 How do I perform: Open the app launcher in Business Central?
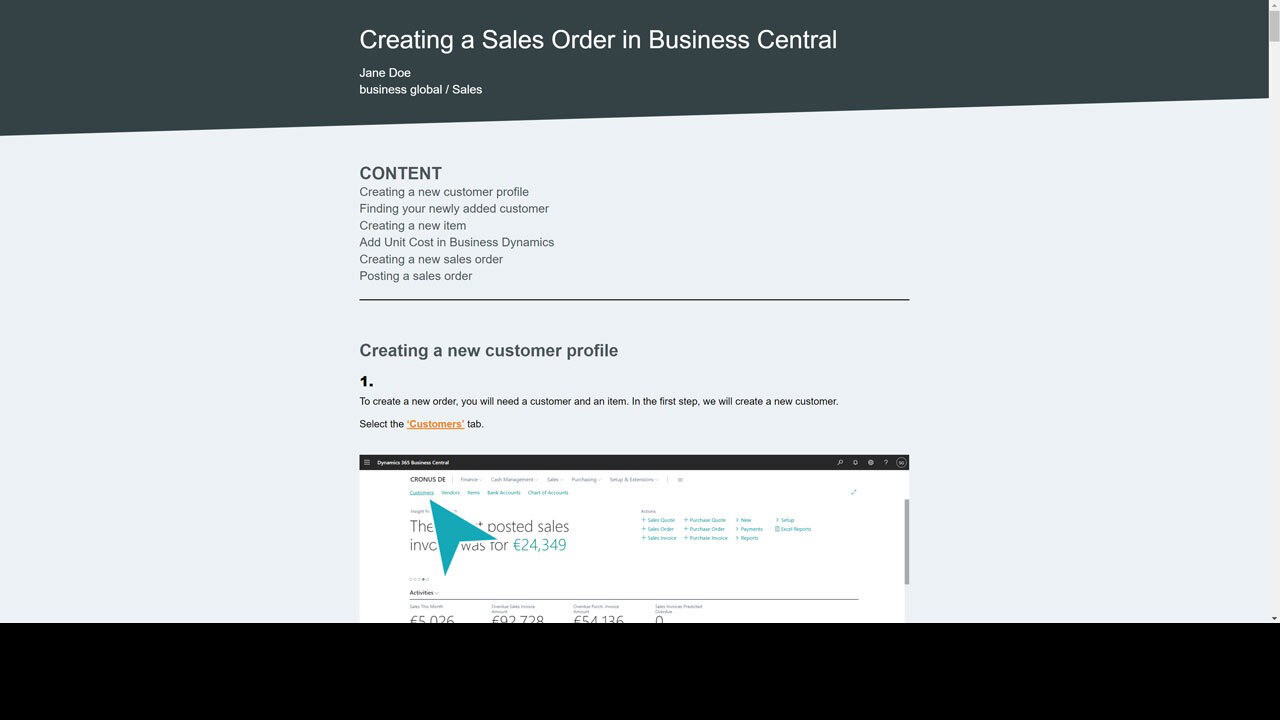click(367, 463)
